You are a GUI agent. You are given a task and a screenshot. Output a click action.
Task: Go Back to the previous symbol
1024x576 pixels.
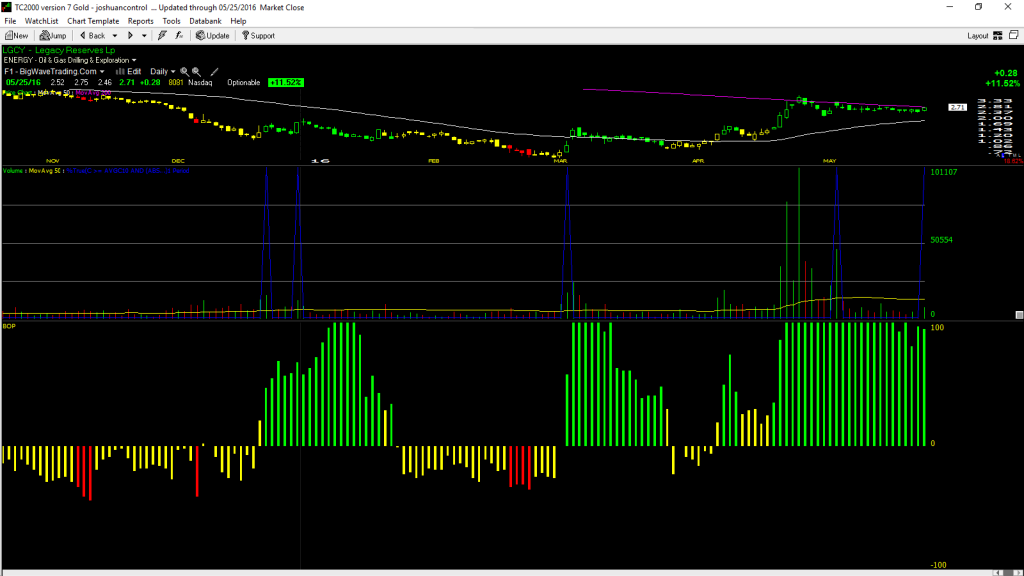pos(92,36)
